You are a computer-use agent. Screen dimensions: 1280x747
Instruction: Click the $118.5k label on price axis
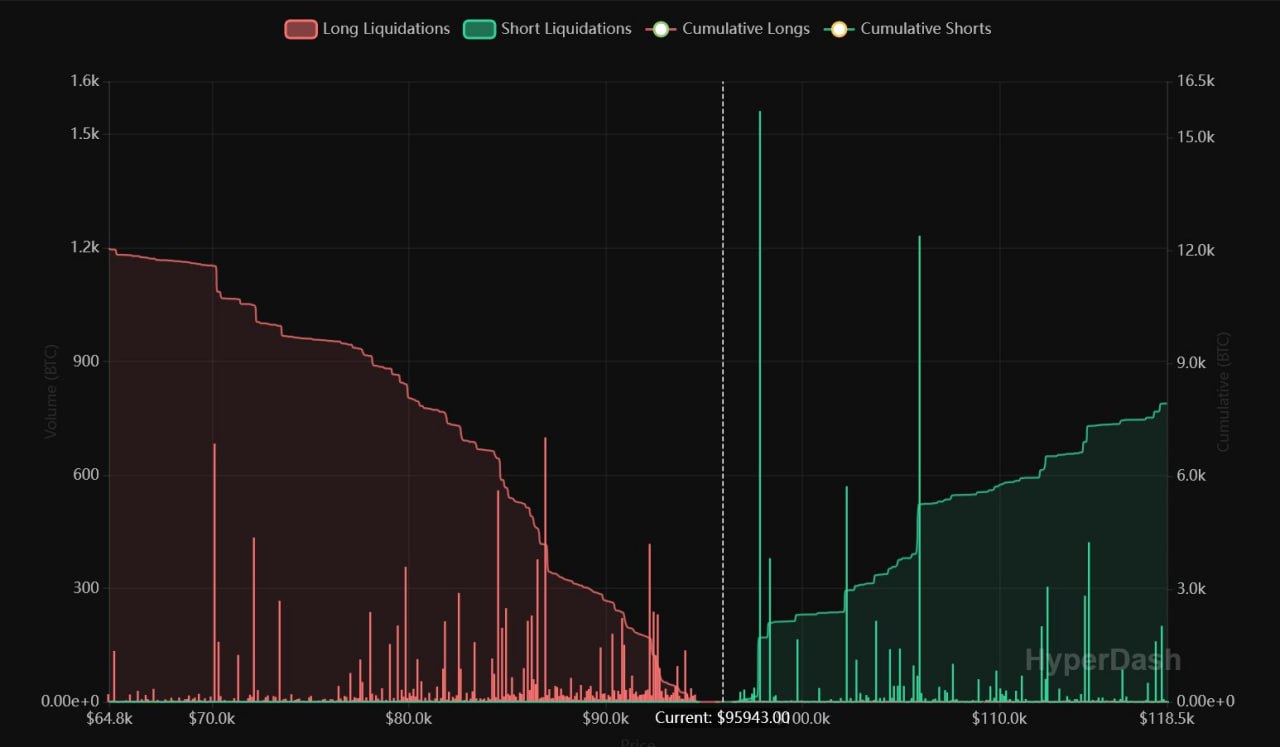[1166, 718]
